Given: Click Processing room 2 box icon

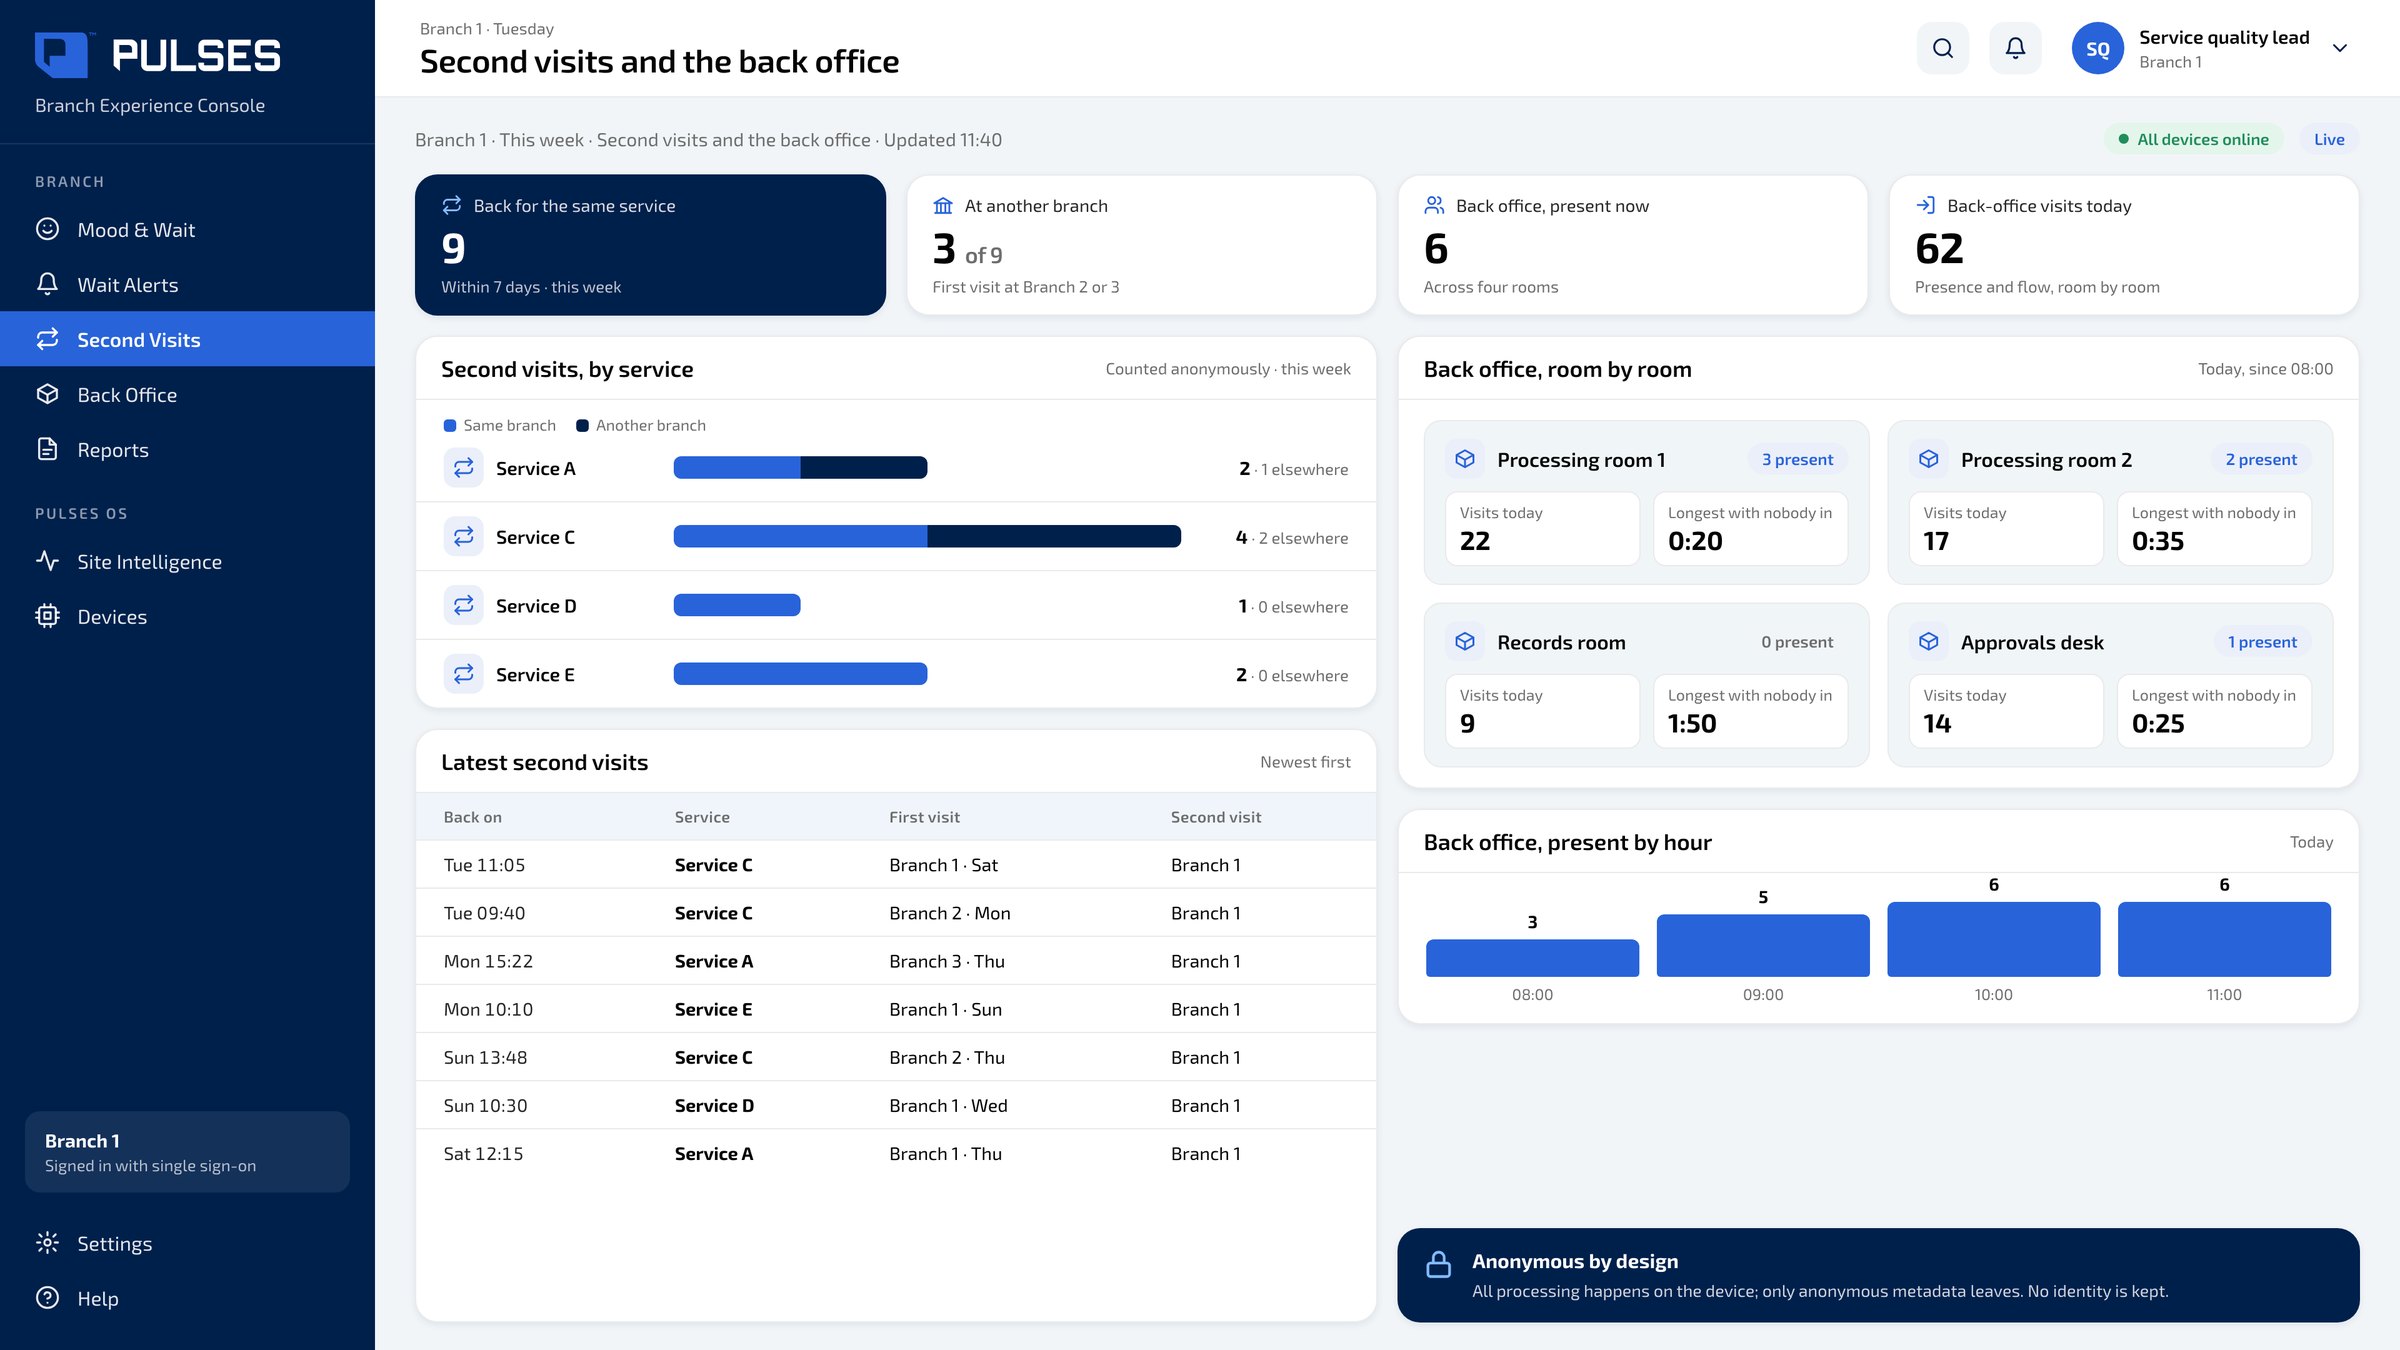Looking at the screenshot, I should pos(1929,459).
